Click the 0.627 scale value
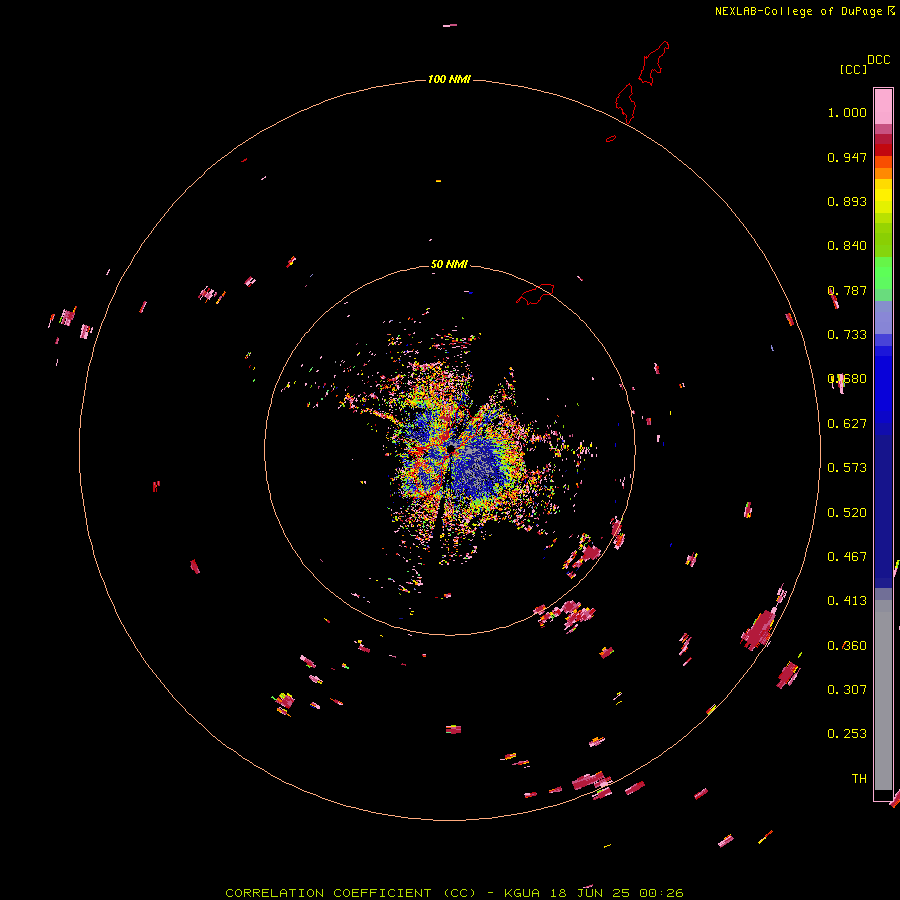The image size is (900, 900). coord(847,424)
